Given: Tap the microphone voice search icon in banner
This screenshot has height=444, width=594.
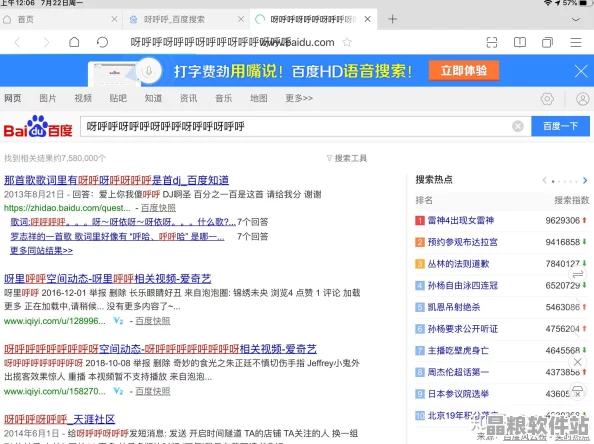Looking at the screenshot, I should 149,70.
